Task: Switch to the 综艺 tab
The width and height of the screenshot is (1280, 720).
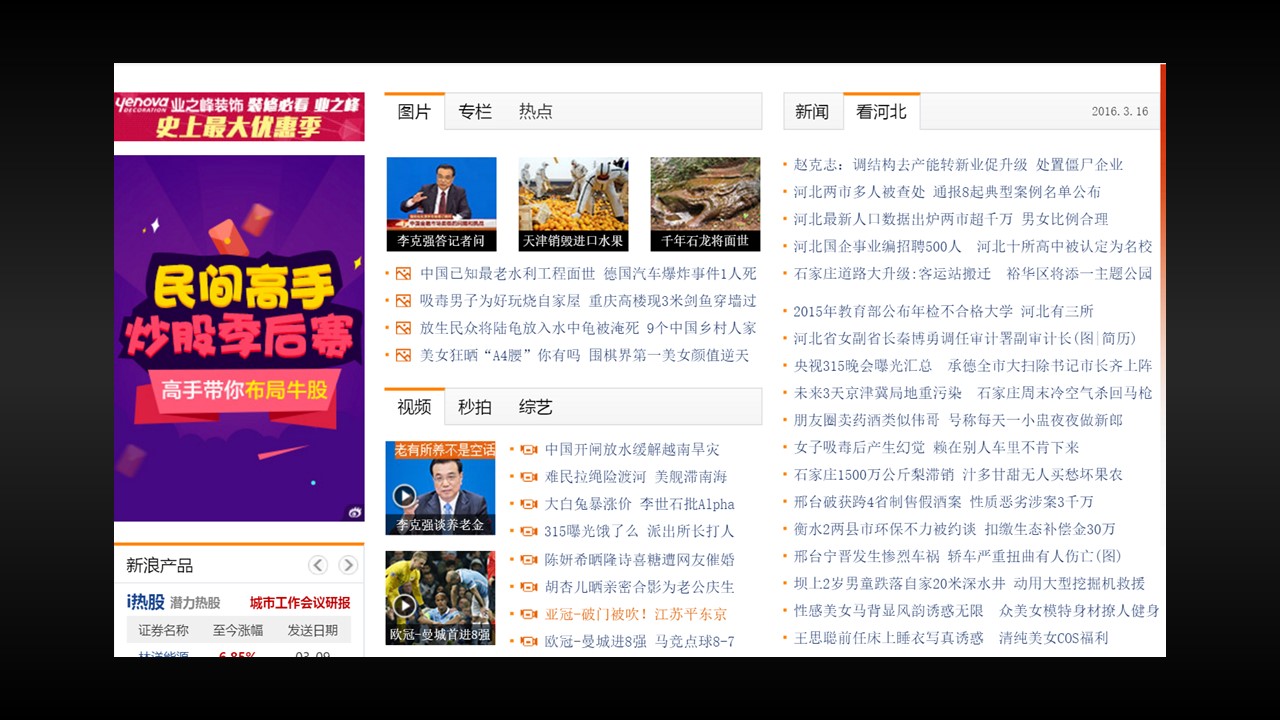Action: tap(536, 406)
